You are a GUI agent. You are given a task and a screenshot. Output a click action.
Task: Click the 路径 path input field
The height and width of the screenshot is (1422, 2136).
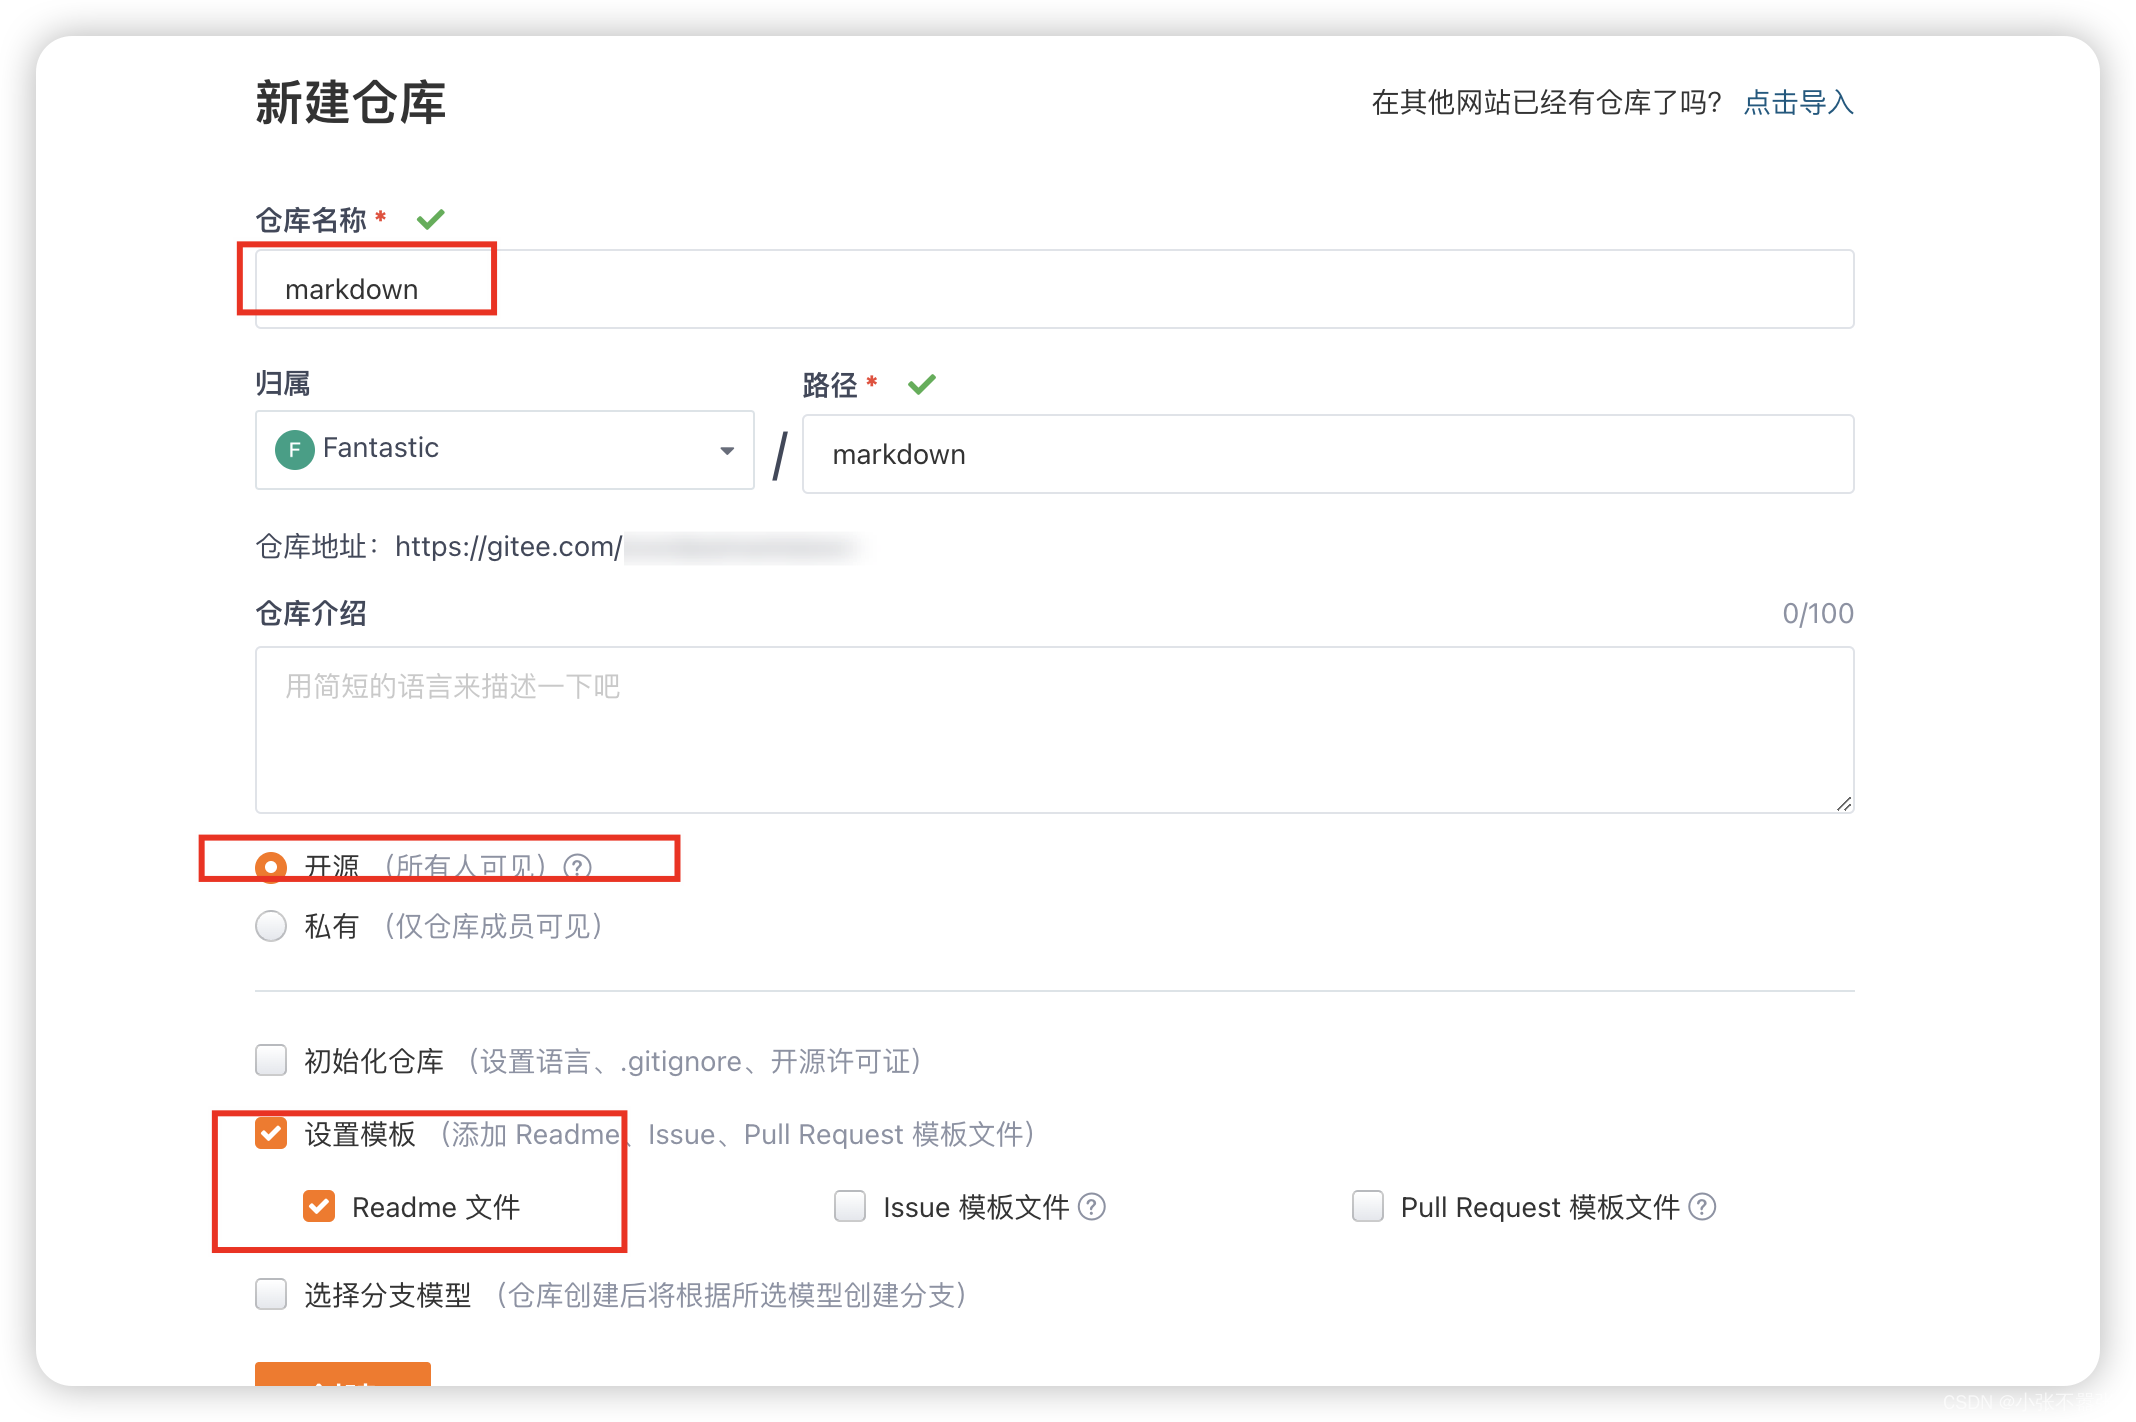1327,454
